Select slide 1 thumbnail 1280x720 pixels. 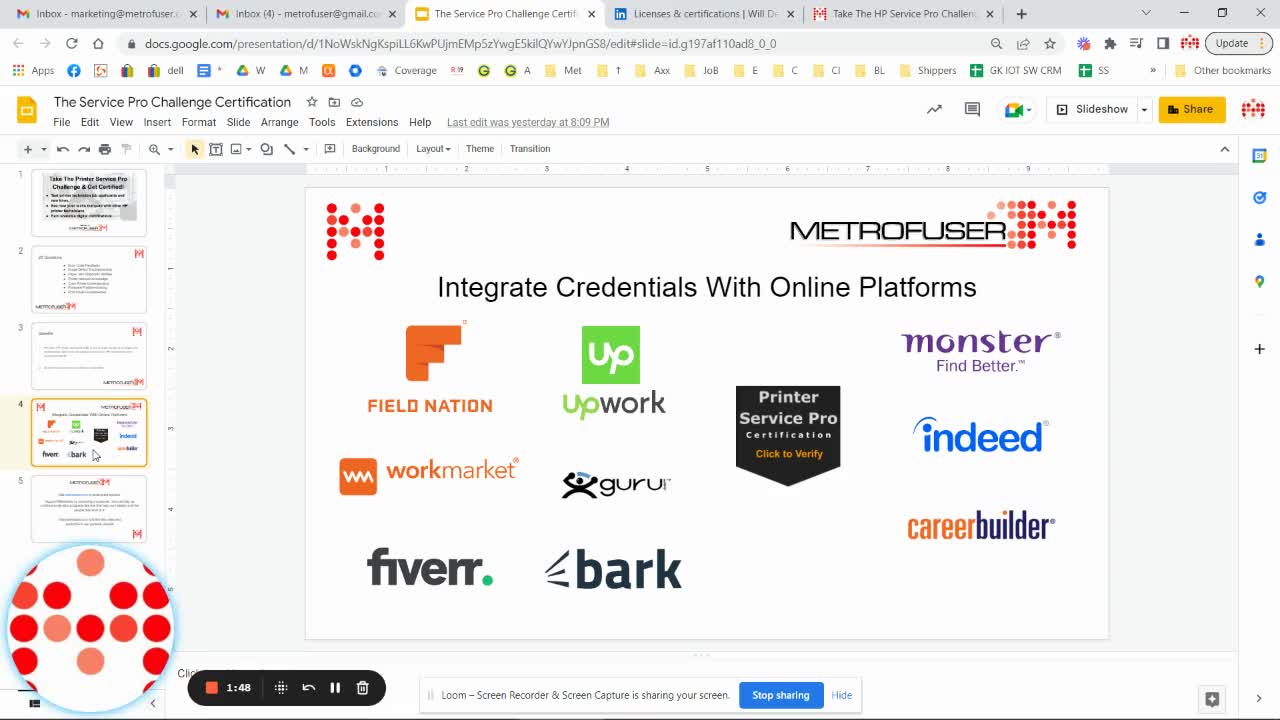pyautogui.click(x=89, y=203)
